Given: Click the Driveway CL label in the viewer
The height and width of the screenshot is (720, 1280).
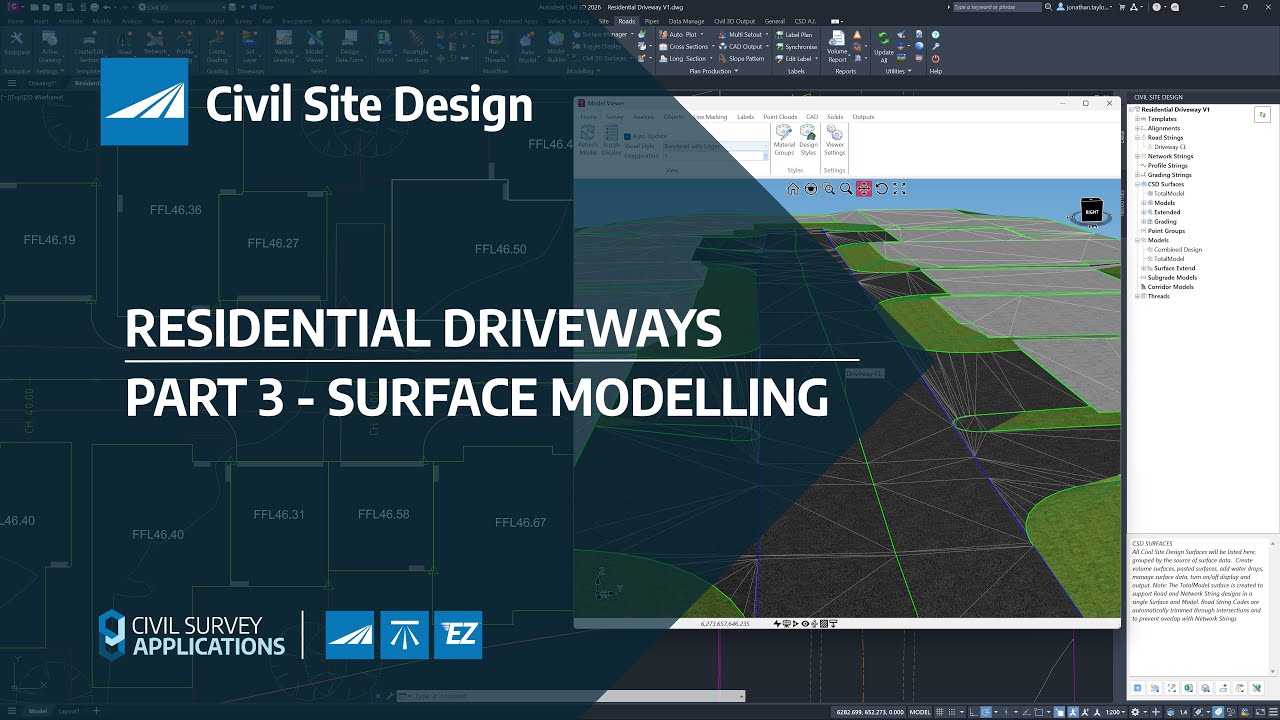Looking at the screenshot, I should pyautogui.click(x=865, y=373).
